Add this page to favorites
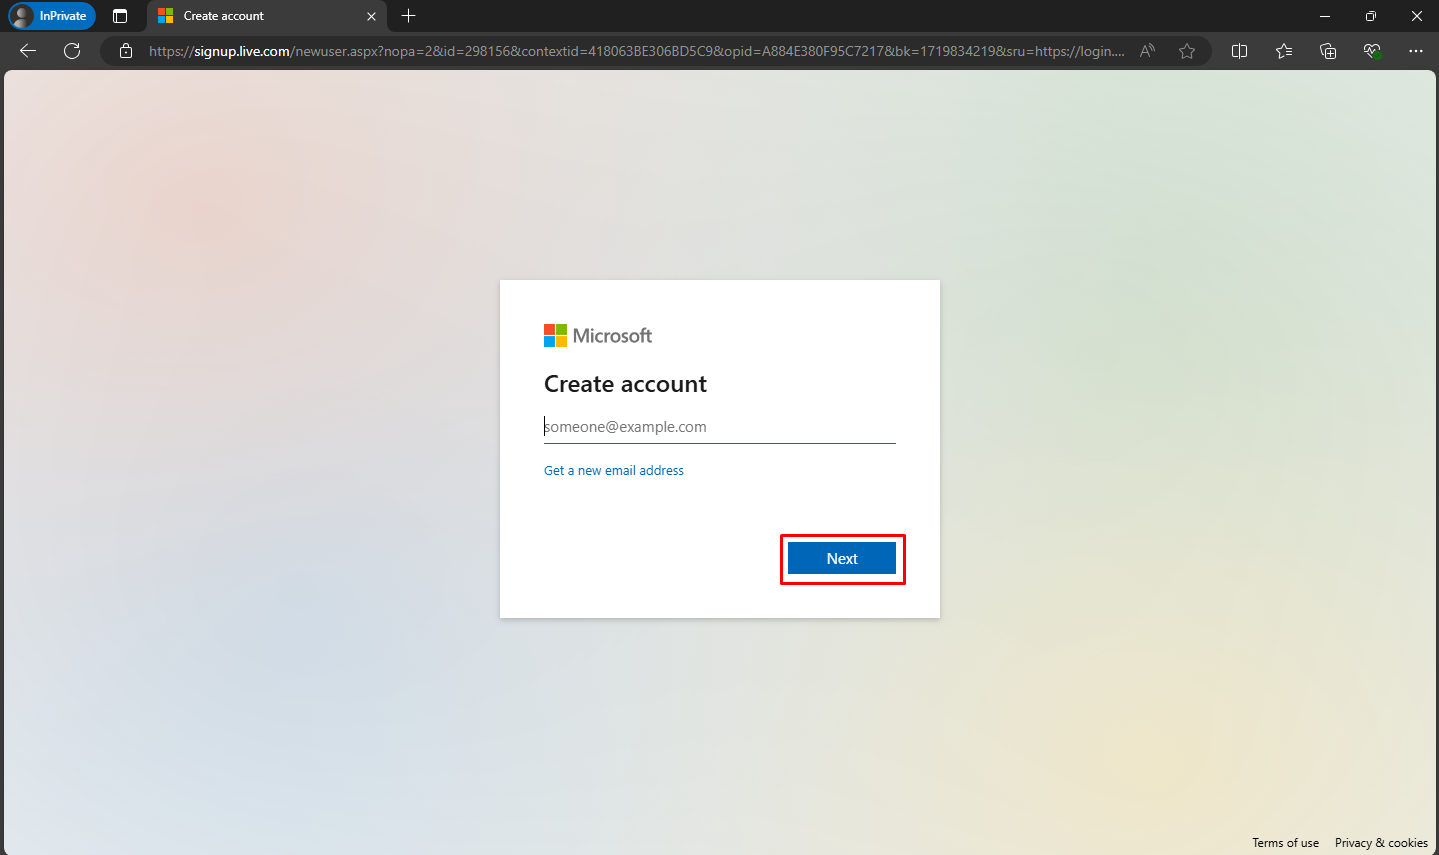The height and width of the screenshot is (855, 1439). [x=1187, y=51]
